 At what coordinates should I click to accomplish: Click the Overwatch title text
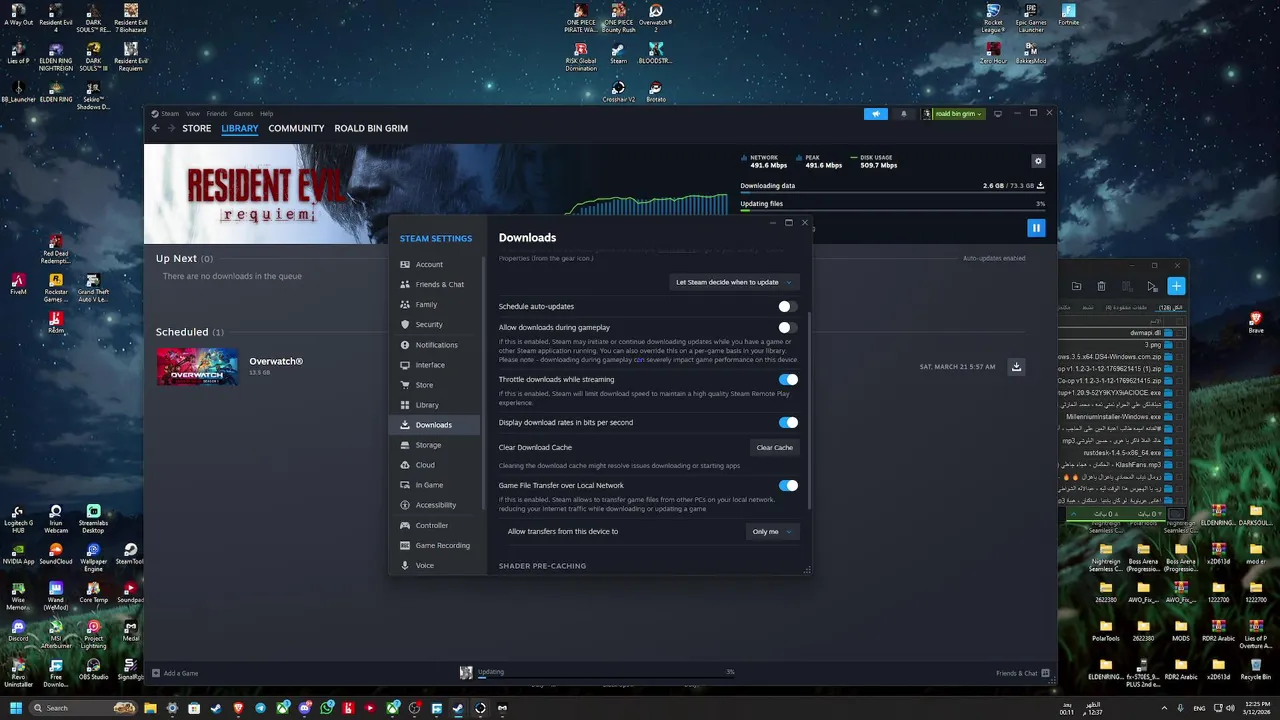(276, 361)
